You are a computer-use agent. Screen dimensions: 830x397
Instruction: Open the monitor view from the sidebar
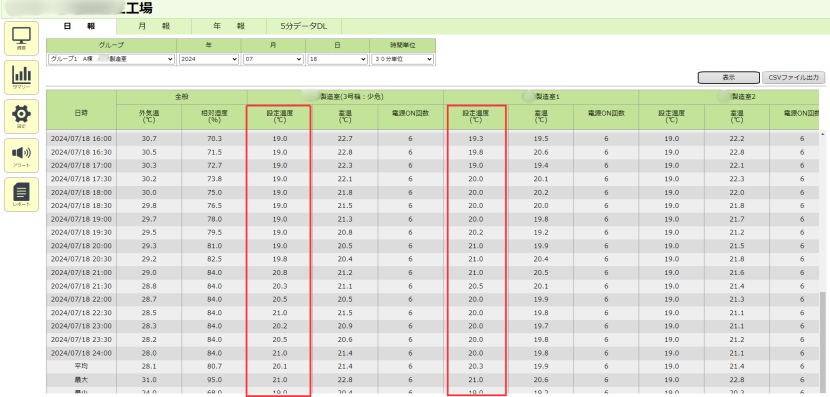tap(21, 38)
